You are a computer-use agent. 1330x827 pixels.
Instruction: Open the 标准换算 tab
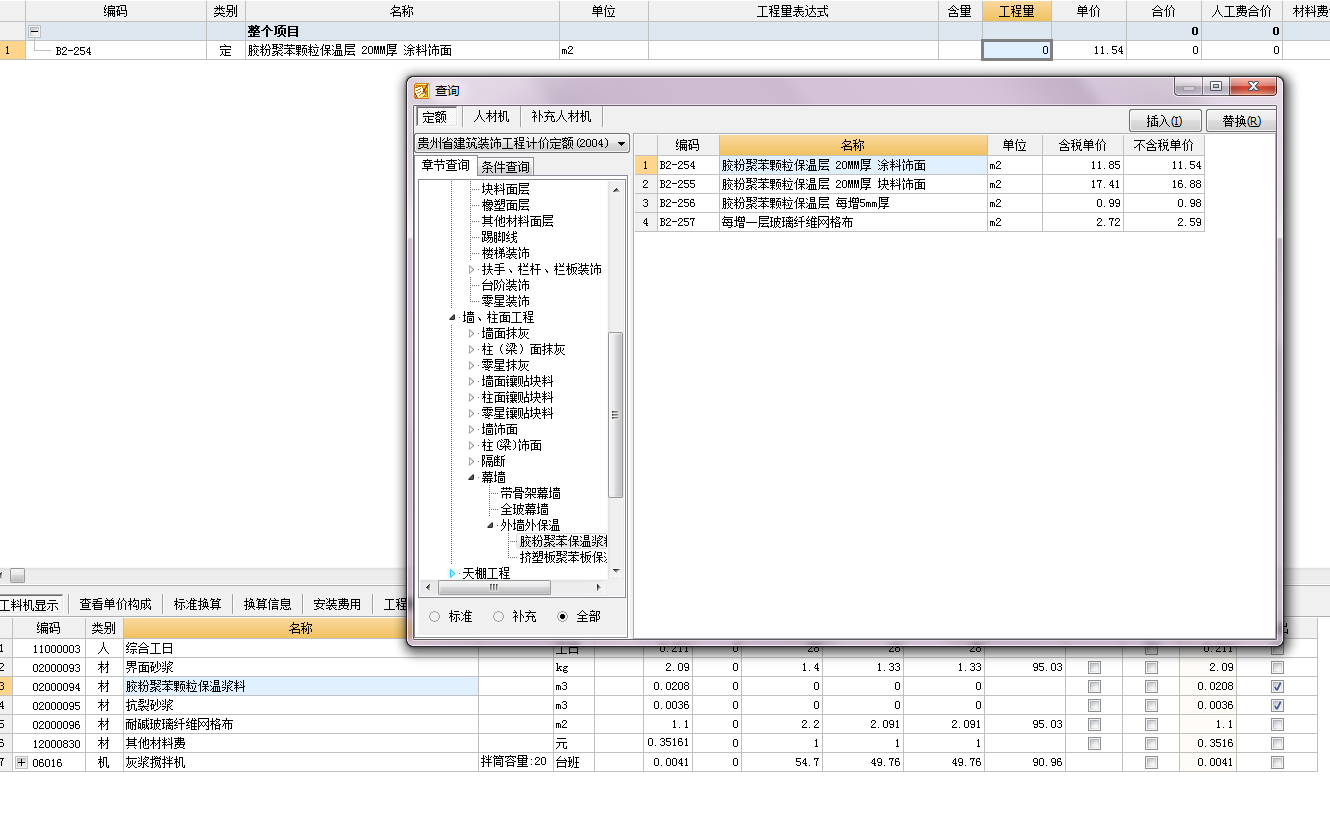click(x=197, y=604)
